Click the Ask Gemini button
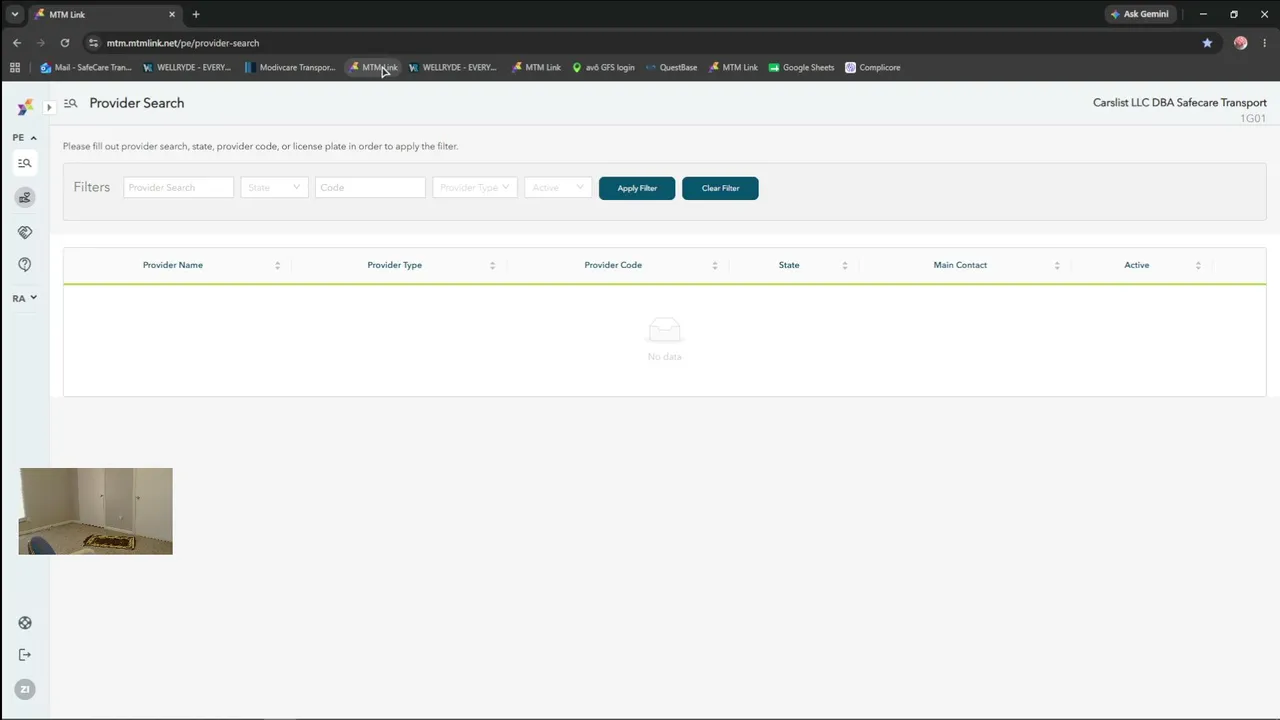The image size is (1280, 720). tap(1139, 14)
